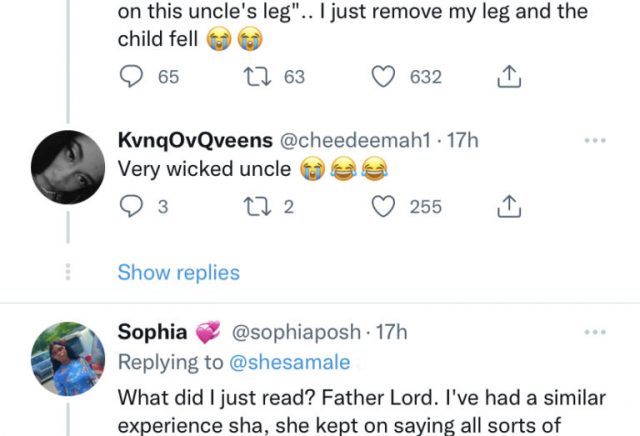Like KvnqOvQveens' comment with 255 likes

(x=384, y=206)
